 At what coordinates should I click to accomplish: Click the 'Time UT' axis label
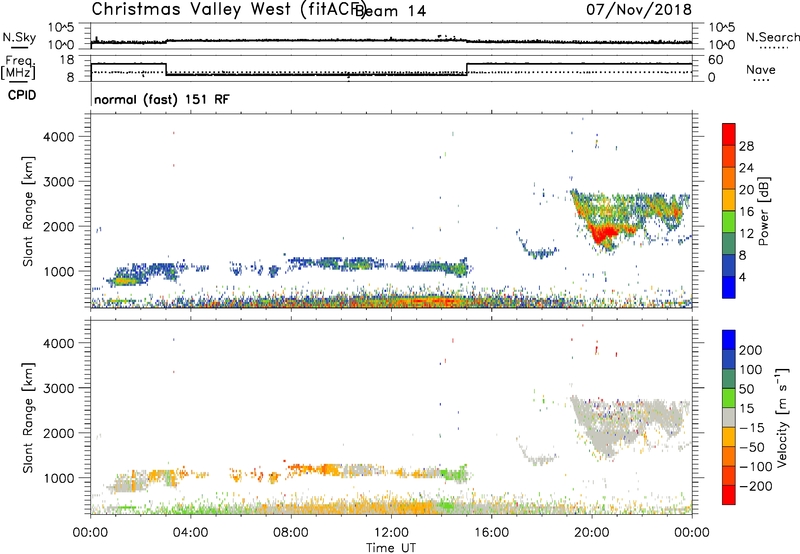(x=391, y=548)
